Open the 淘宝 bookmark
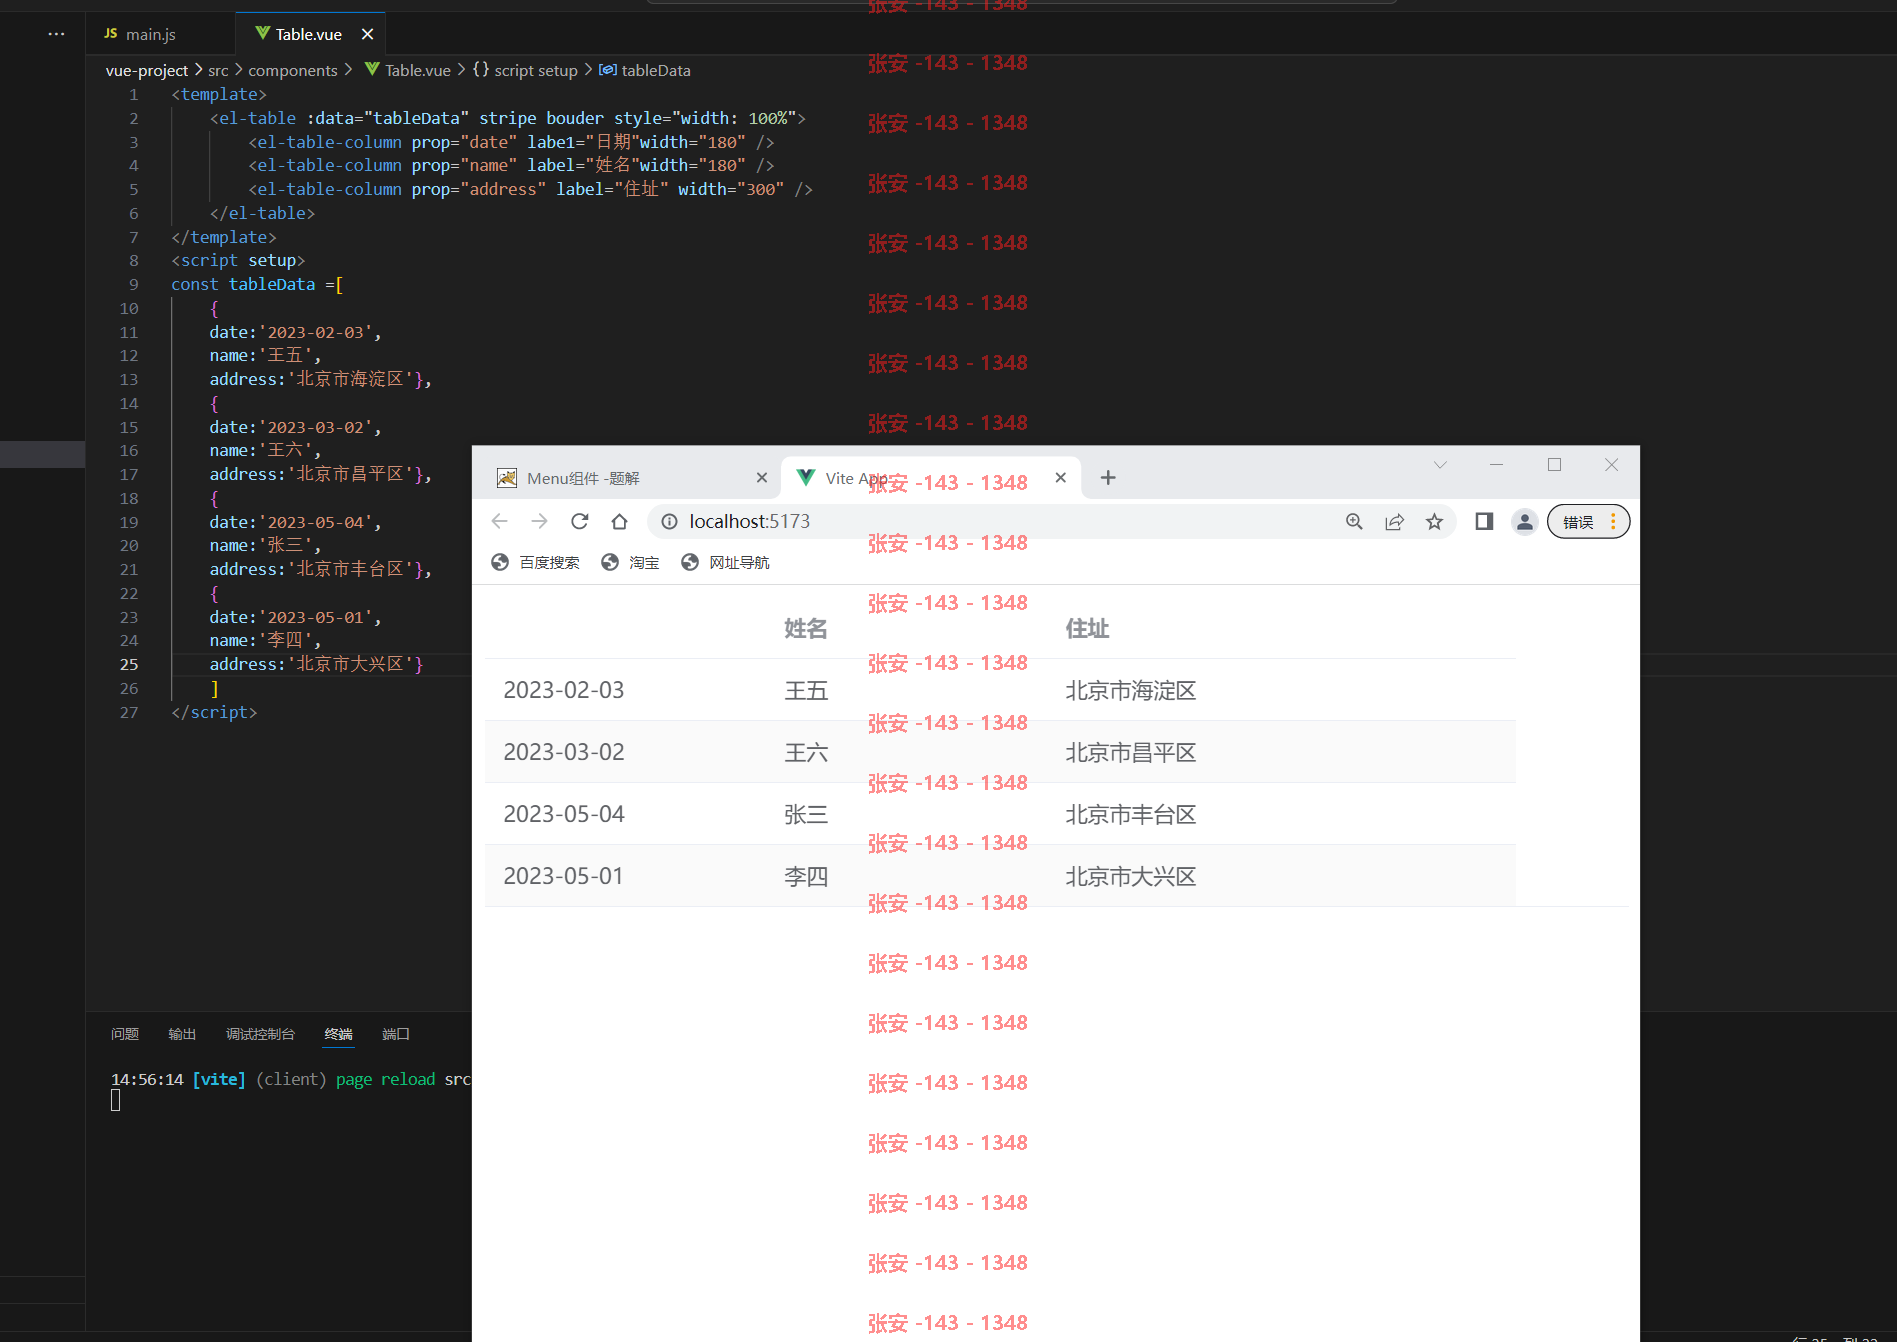Image resolution: width=1897 pixels, height=1342 pixels. [630, 562]
